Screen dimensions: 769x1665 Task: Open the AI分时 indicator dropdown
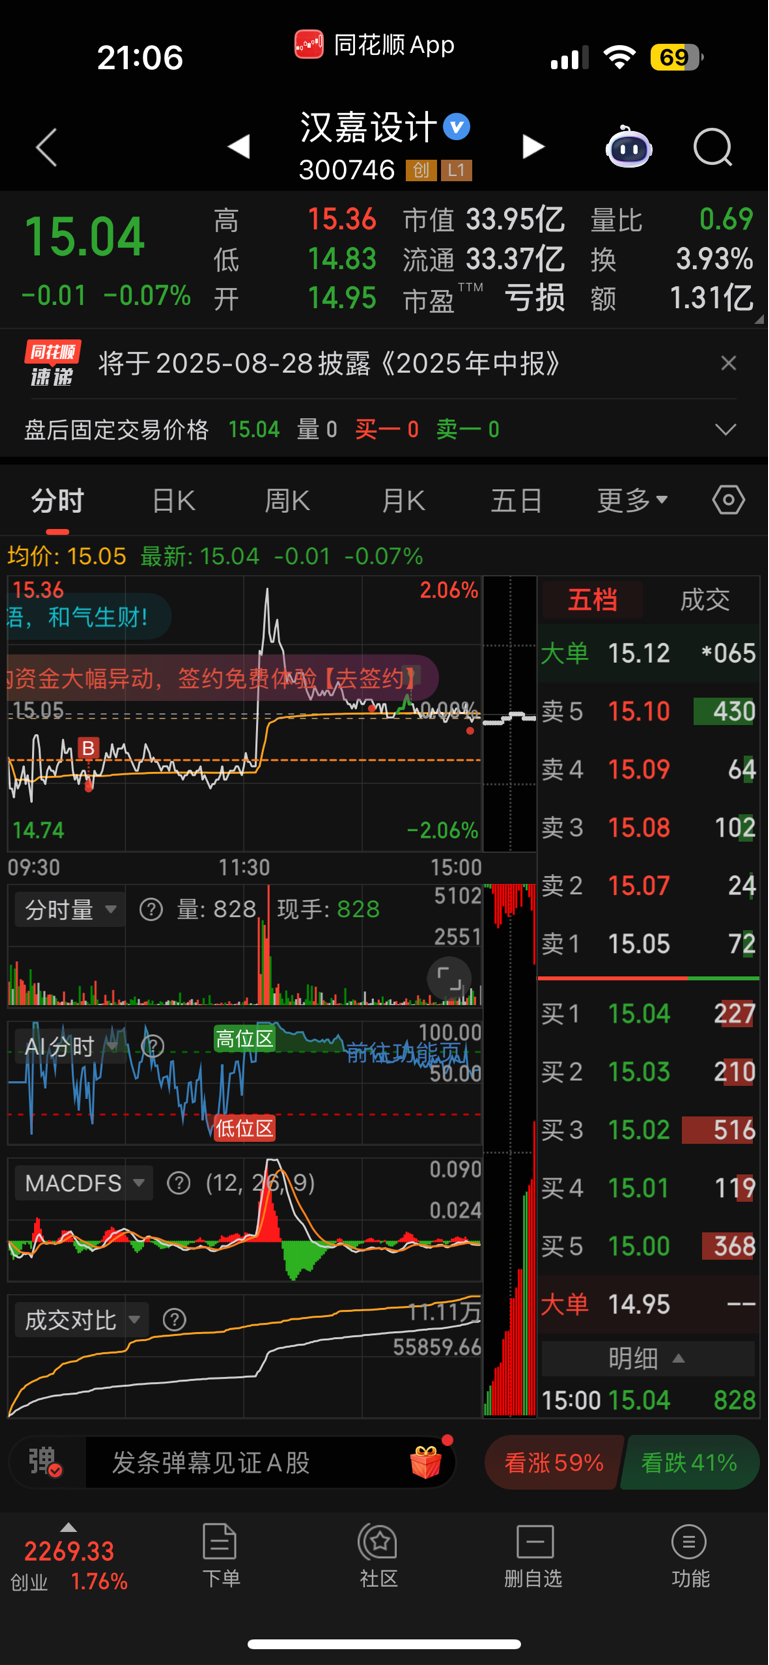coord(70,1047)
